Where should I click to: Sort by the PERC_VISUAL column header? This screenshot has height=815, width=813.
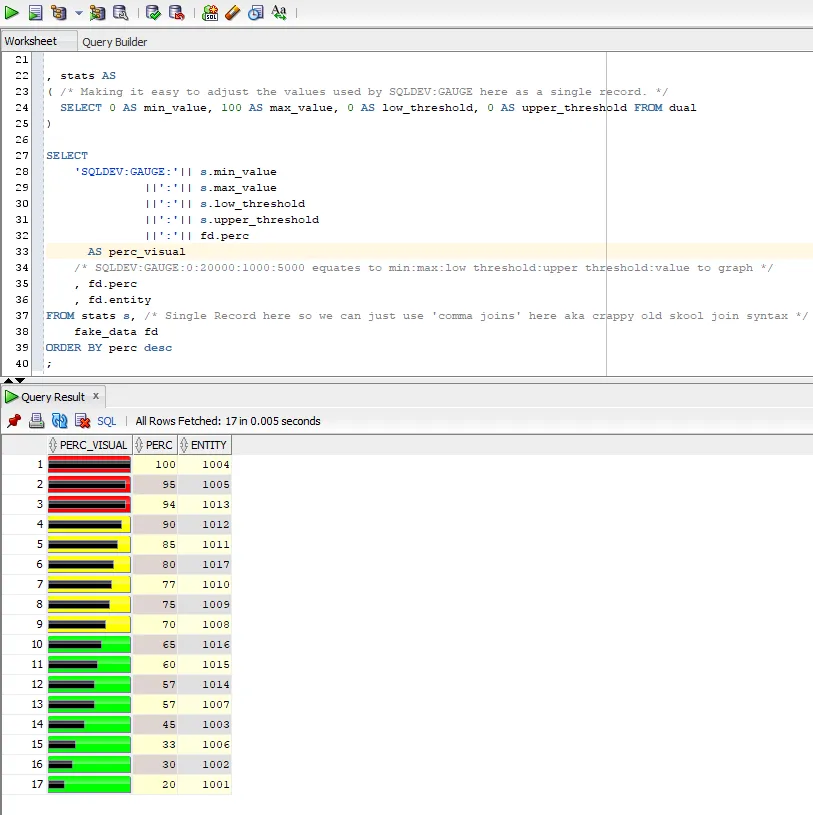(93, 445)
